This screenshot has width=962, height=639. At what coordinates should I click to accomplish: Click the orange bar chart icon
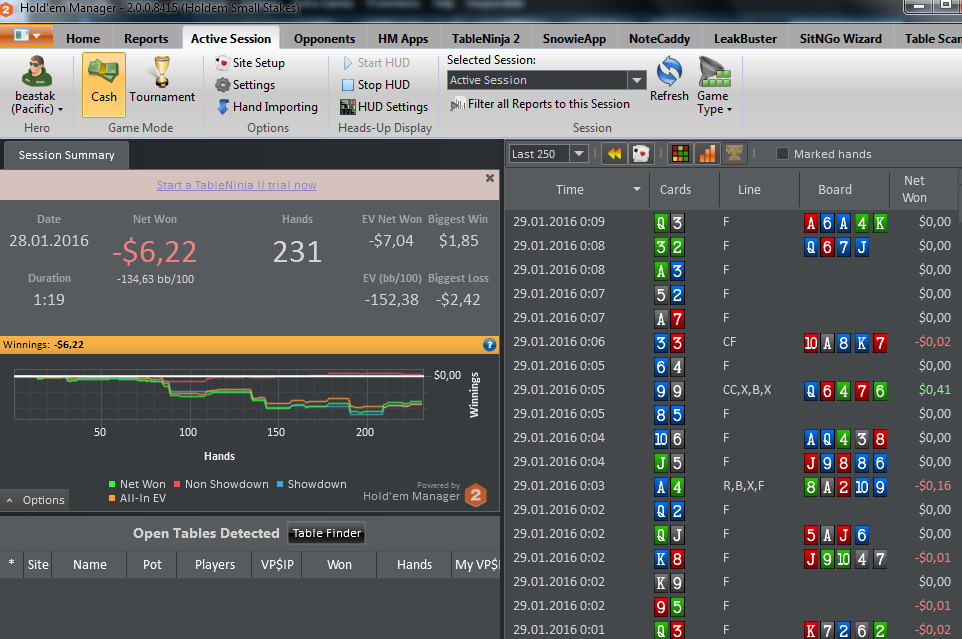point(707,153)
